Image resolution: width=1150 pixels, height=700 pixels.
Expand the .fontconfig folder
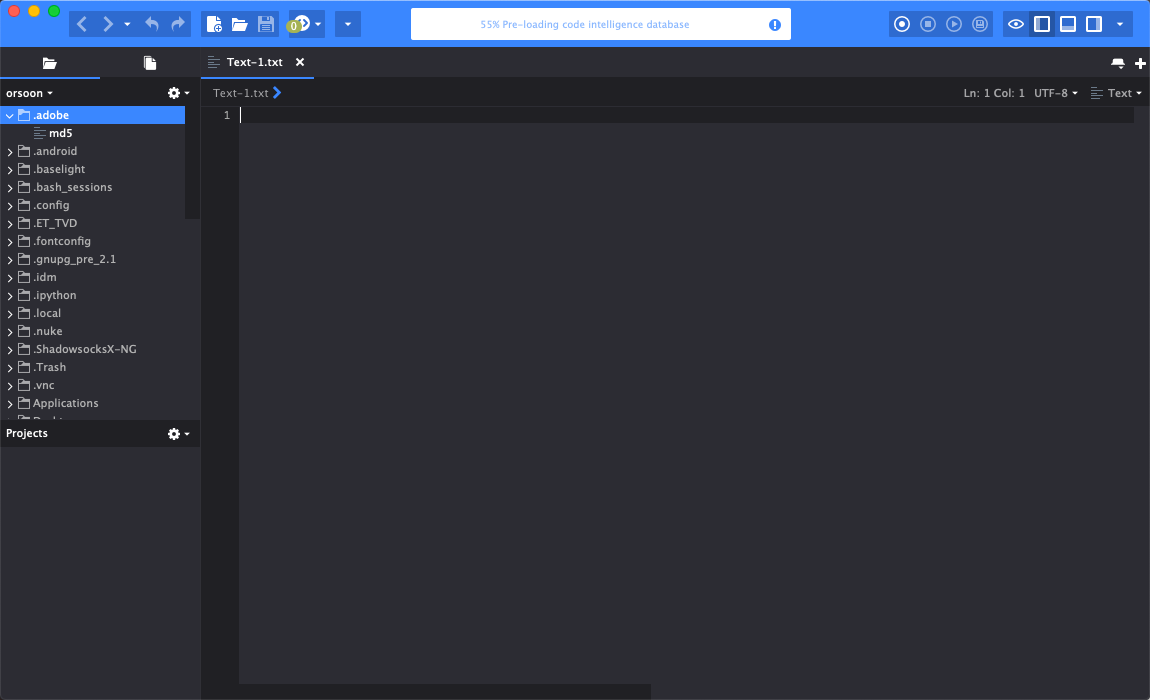(10, 241)
